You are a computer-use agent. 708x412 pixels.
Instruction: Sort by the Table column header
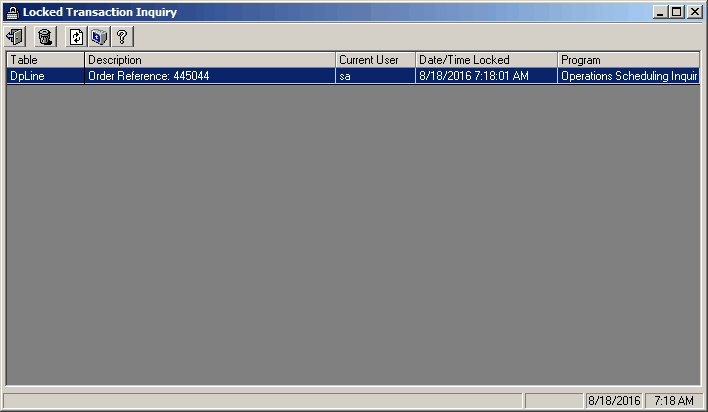(x=45, y=60)
